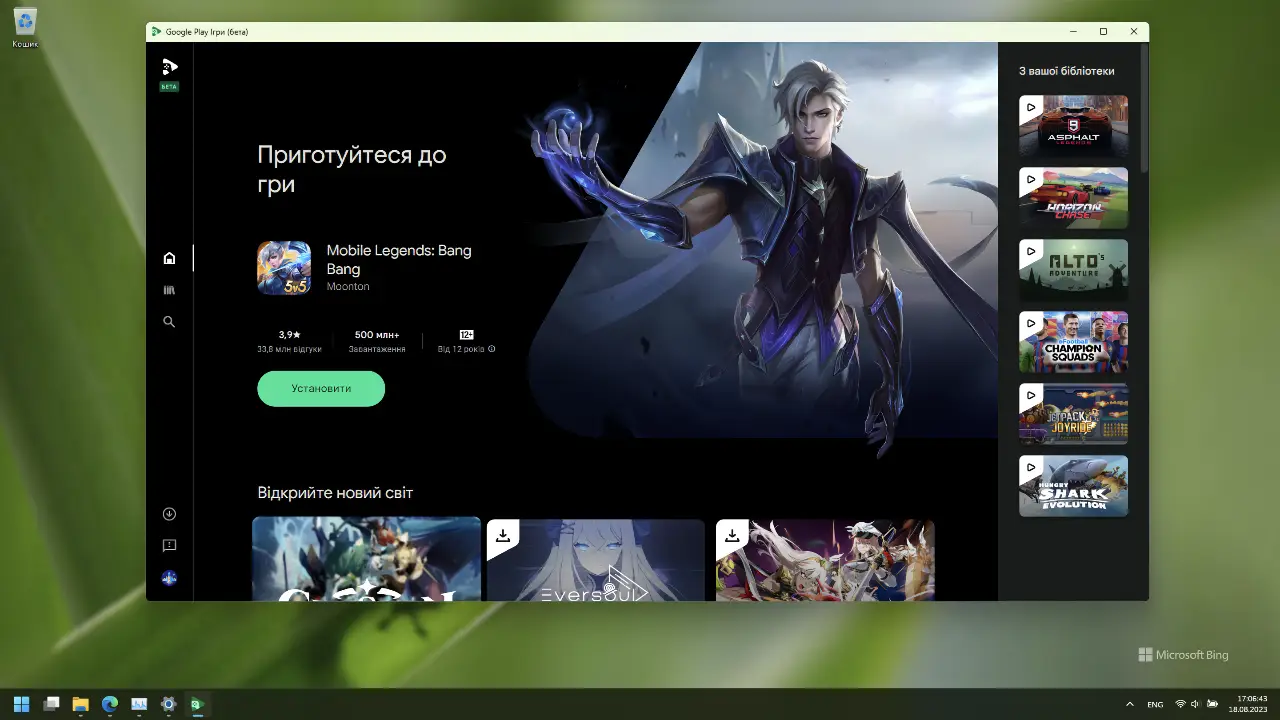Open the Library icon in sidebar

169,290
